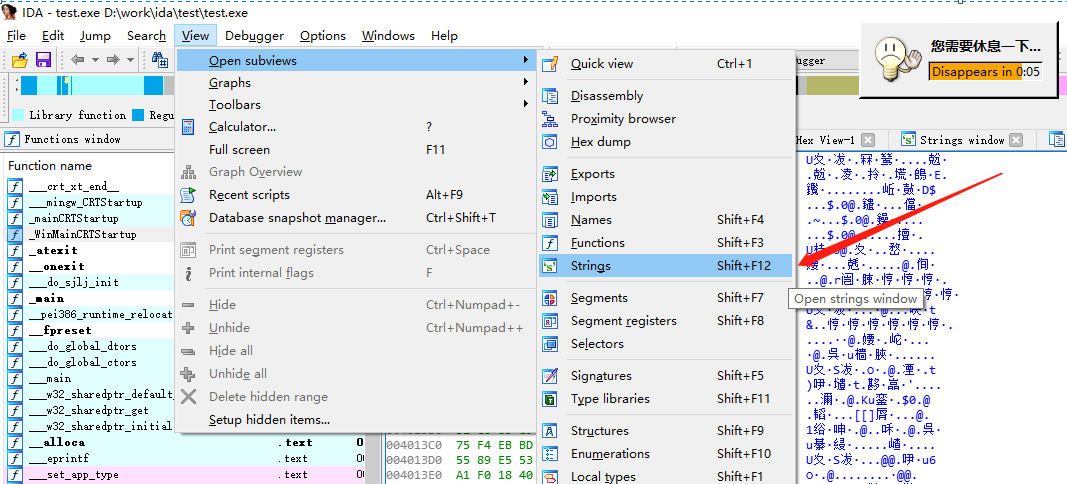Viewport: 1067px width, 484px height.
Task: Open the Segment registers subview
Action: [x=666, y=321]
